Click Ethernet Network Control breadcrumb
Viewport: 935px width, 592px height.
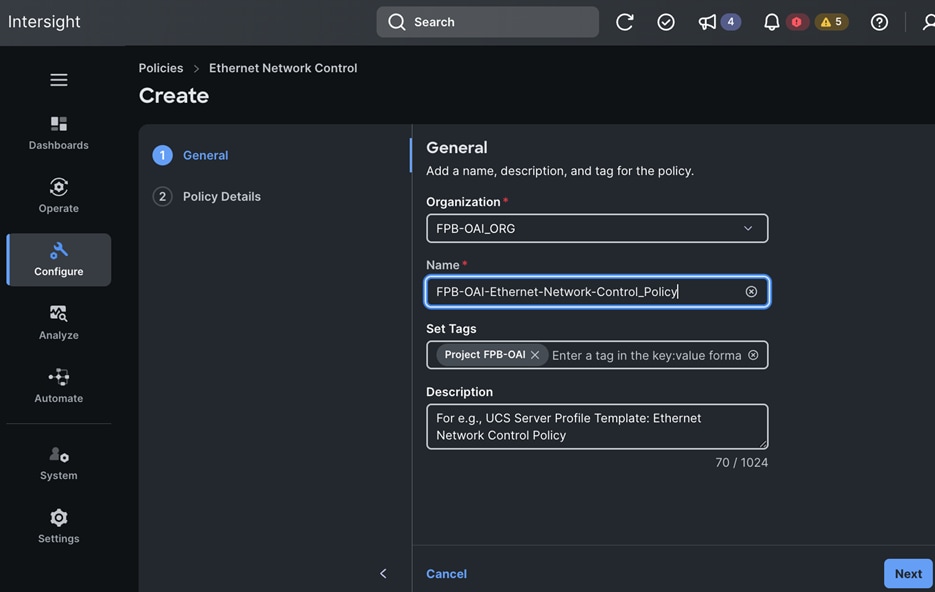(283, 68)
